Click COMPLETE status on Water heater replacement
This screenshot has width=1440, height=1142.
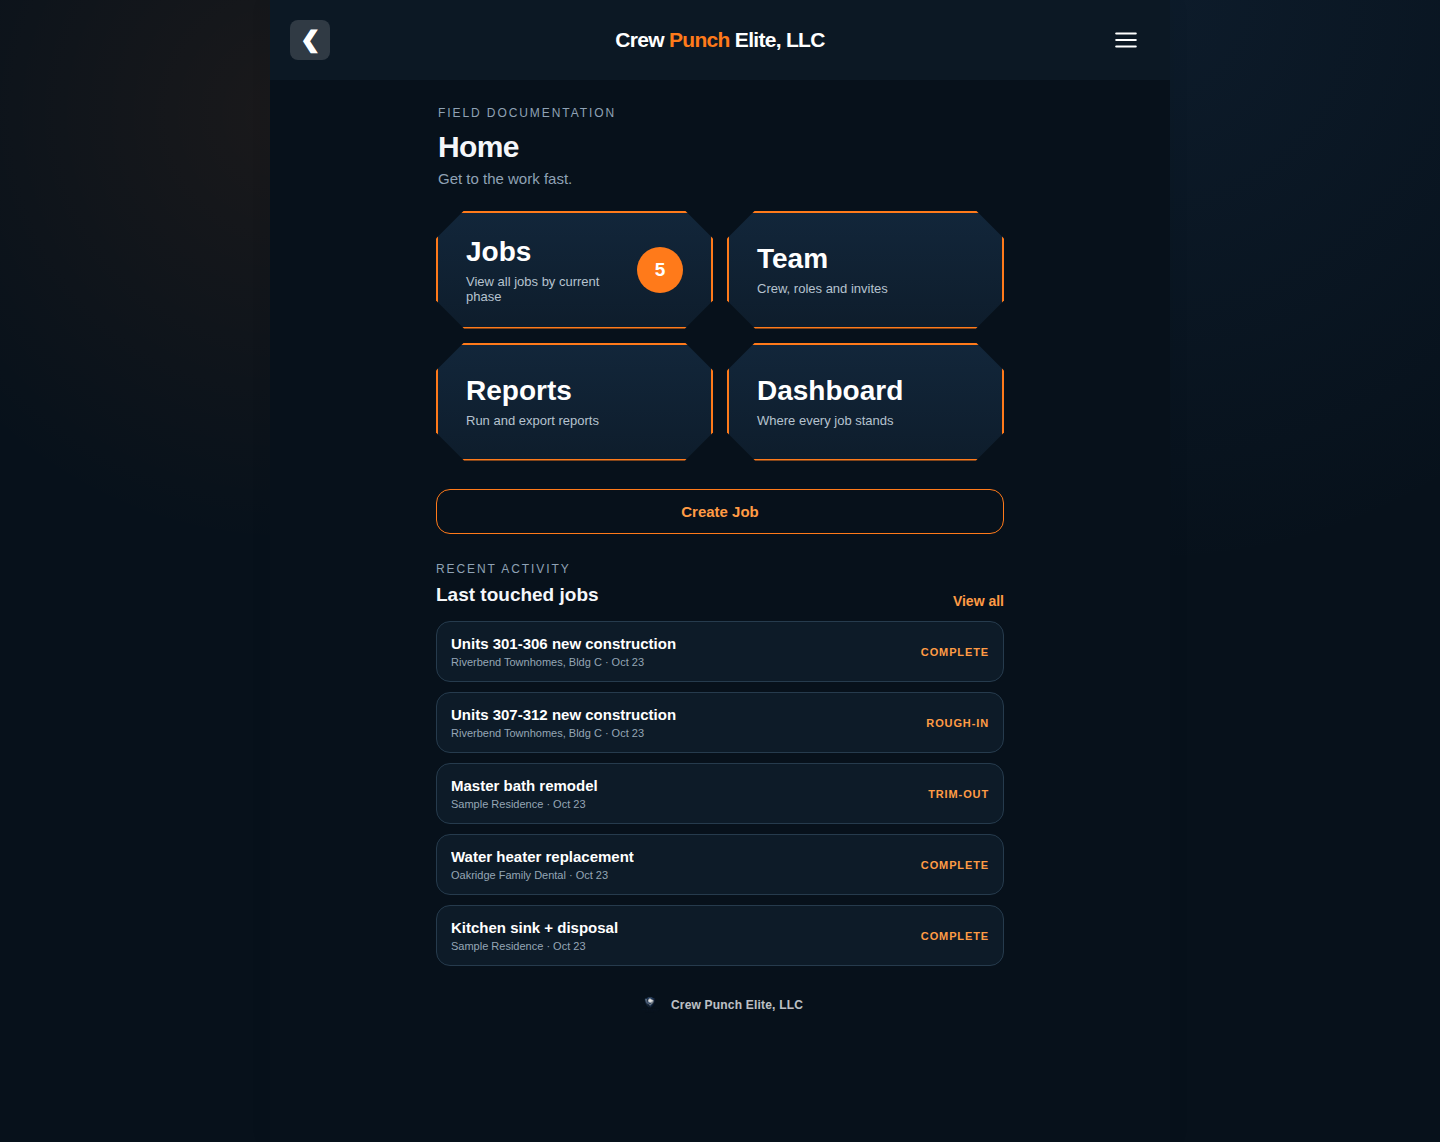954,865
